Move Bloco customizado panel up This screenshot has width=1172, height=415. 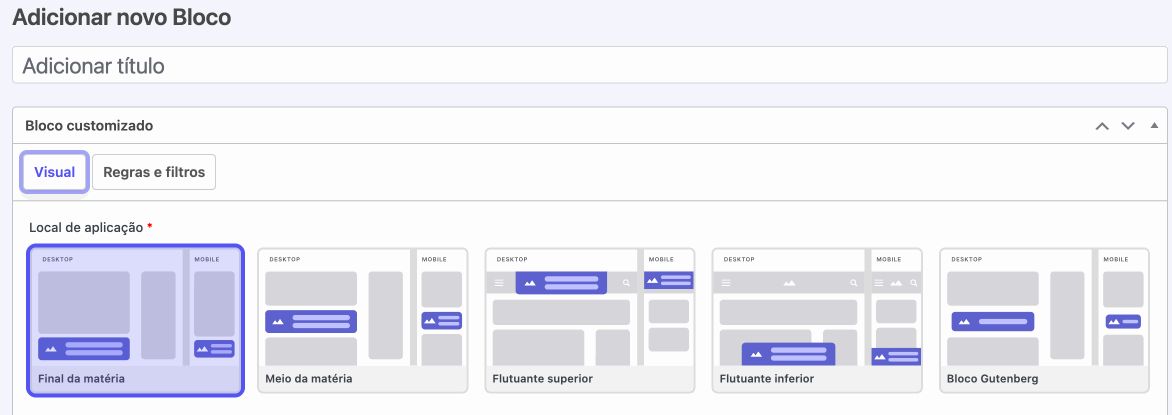[x=1102, y=126]
